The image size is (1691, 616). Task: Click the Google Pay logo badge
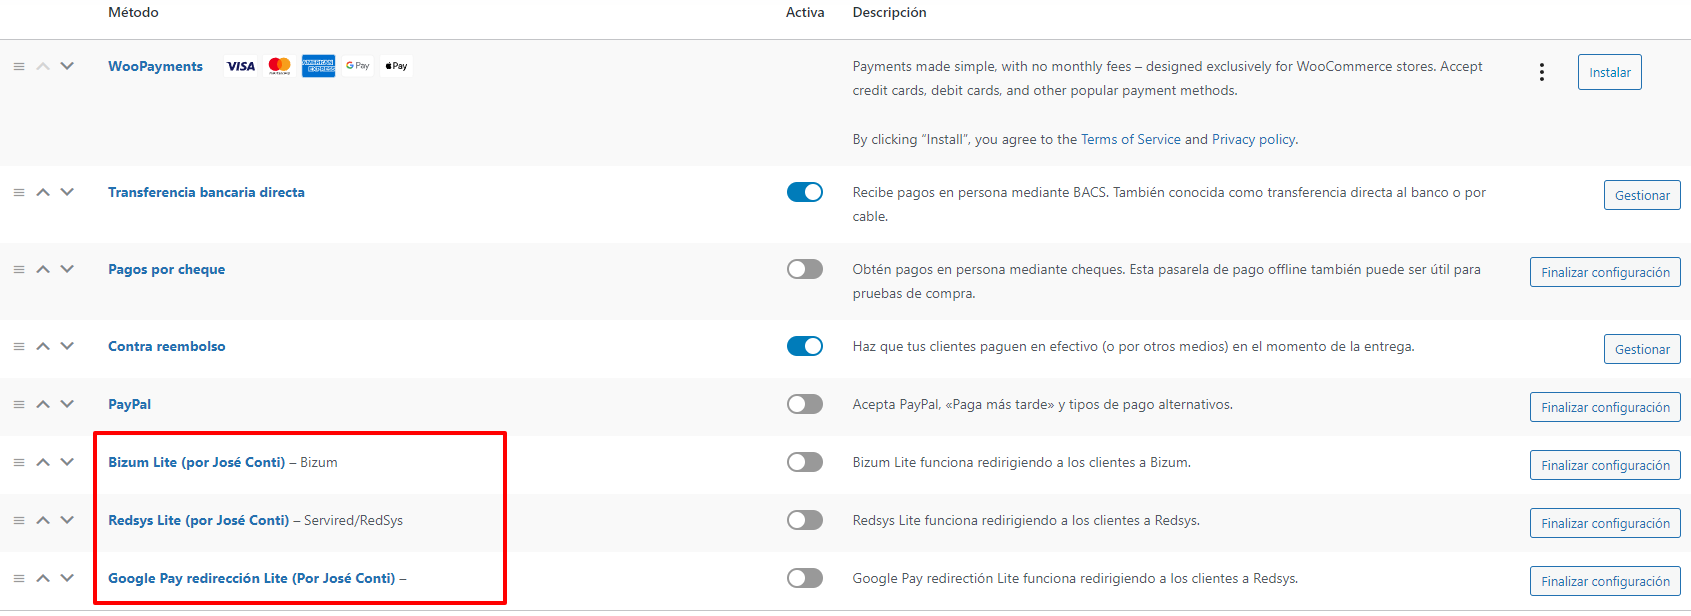point(358,66)
